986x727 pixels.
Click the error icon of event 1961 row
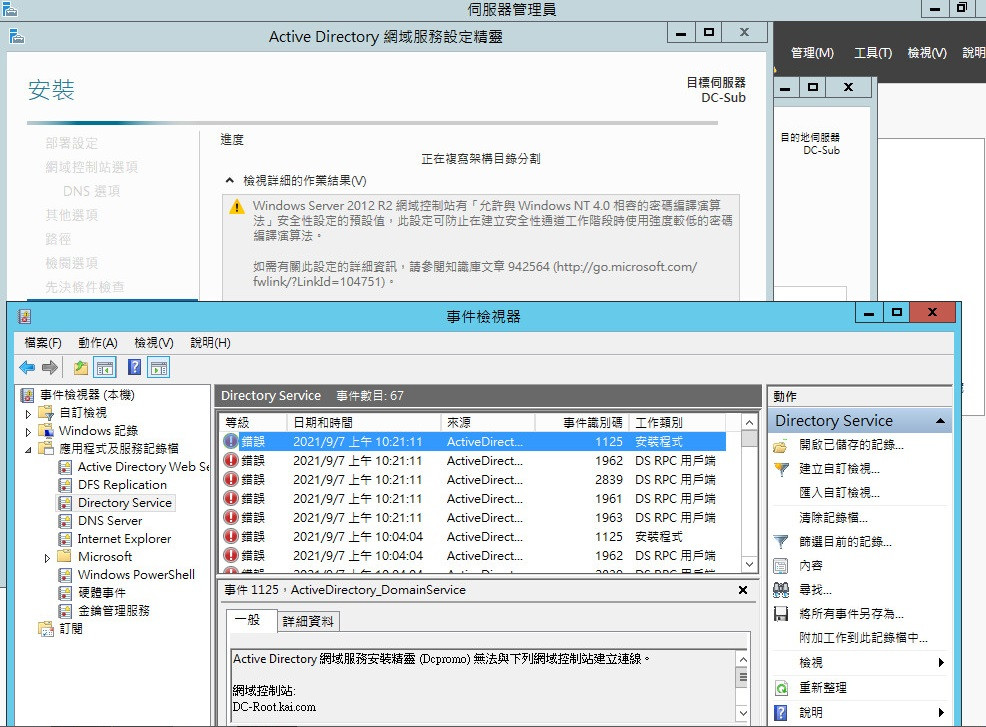(x=231, y=498)
